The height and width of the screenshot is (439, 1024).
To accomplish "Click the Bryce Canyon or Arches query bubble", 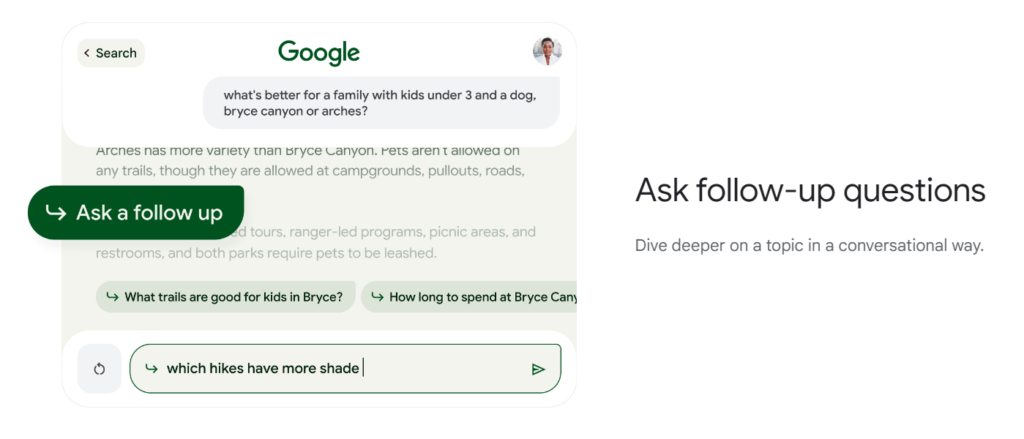I will tap(381, 103).
